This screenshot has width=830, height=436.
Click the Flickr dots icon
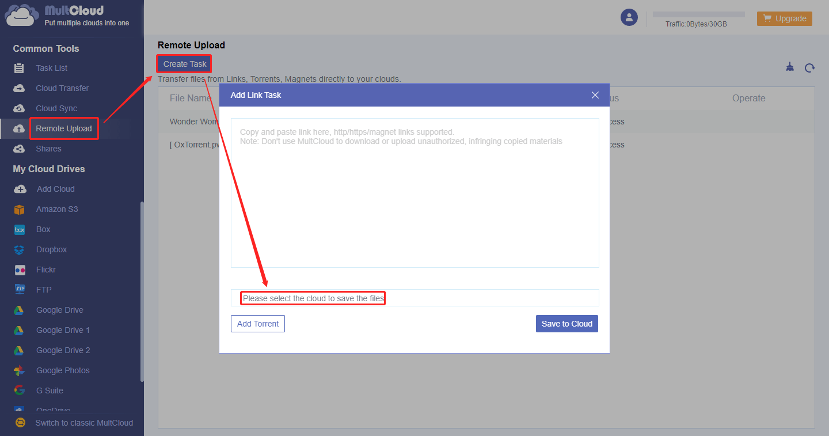coord(20,270)
